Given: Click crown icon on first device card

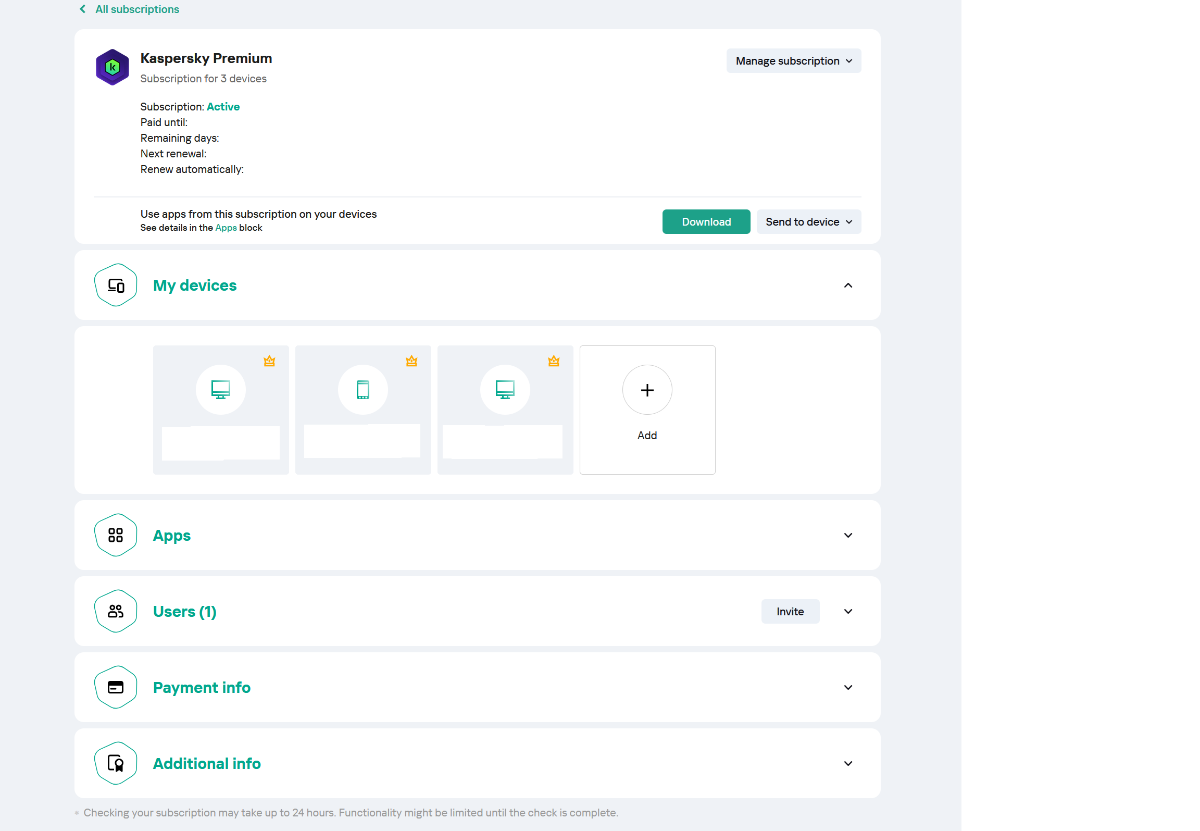Looking at the screenshot, I should coord(270,361).
